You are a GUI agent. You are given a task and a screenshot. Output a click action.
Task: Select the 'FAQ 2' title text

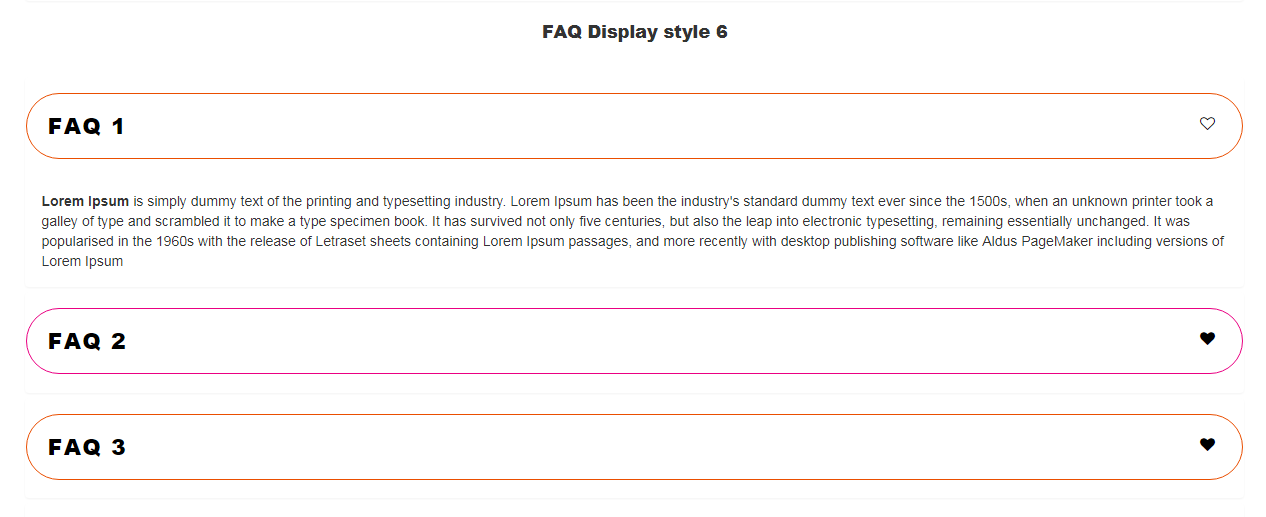[x=88, y=341]
